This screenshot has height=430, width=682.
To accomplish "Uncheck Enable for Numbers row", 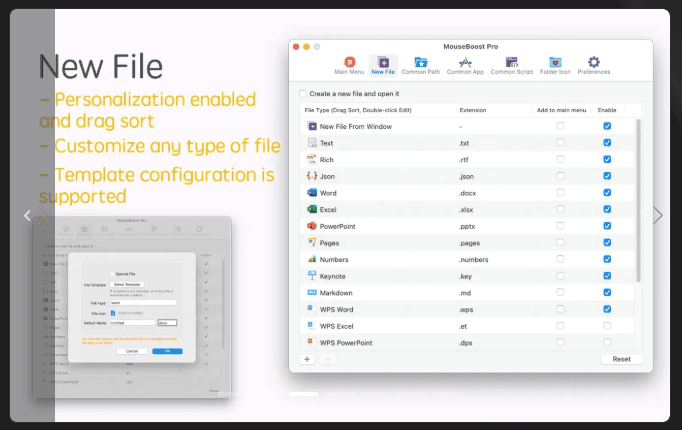I will point(607,259).
